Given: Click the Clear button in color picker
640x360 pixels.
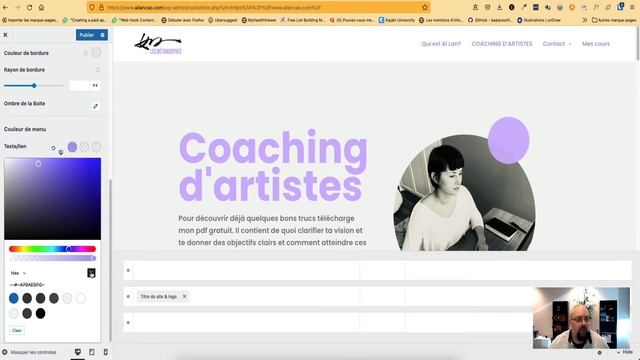Looking at the screenshot, I should [x=17, y=330].
